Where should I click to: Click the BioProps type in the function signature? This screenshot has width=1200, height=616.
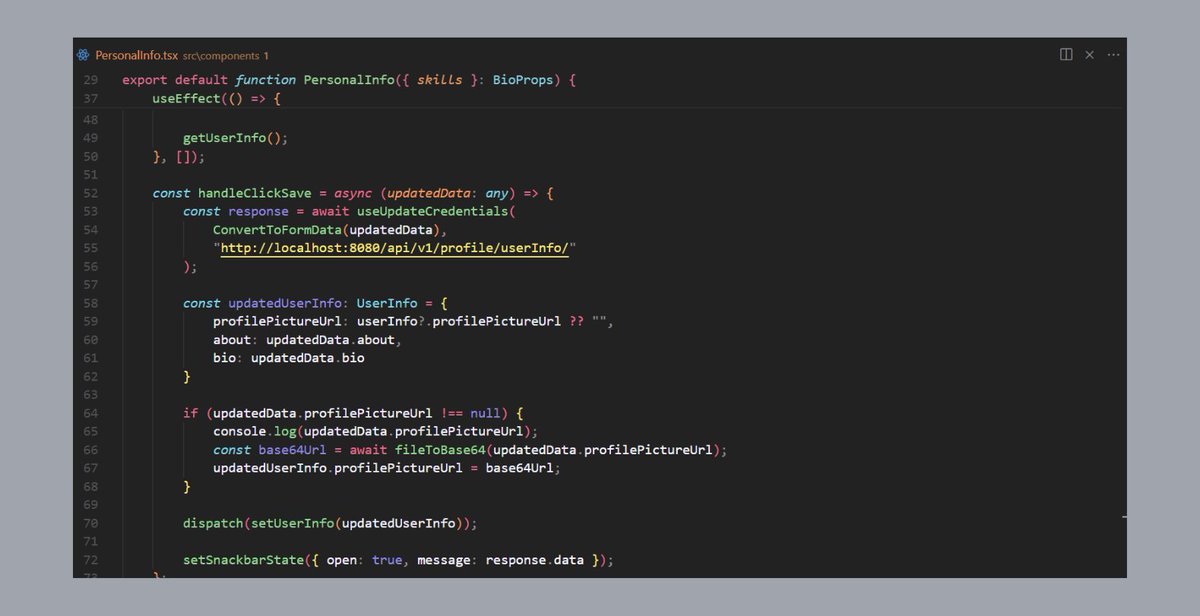point(523,80)
